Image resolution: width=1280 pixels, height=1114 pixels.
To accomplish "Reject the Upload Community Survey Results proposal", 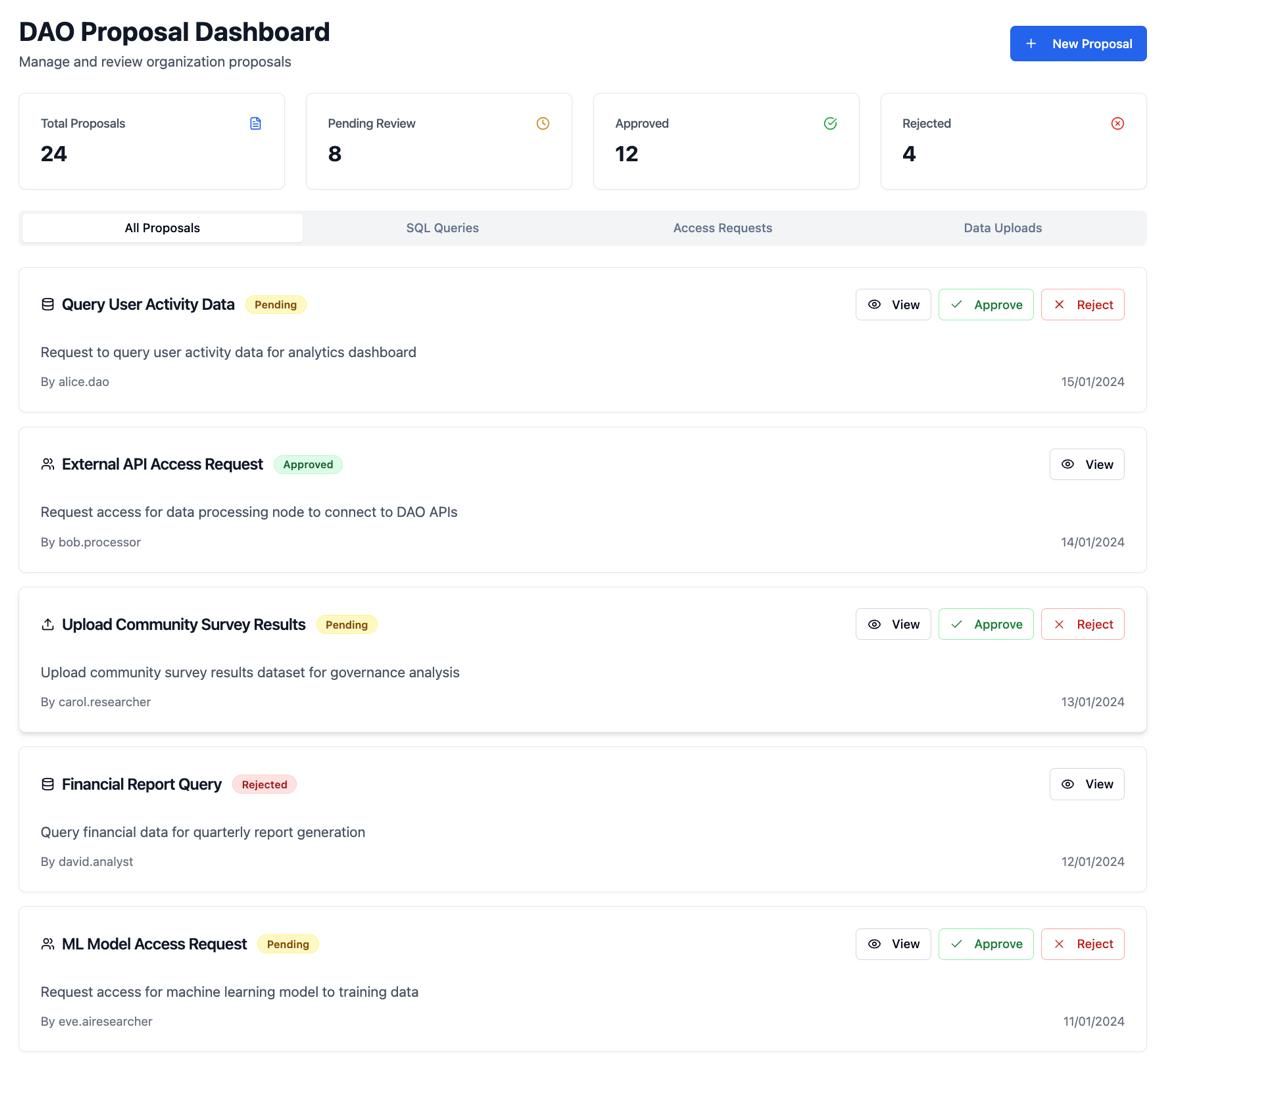I will (1083, 625).
